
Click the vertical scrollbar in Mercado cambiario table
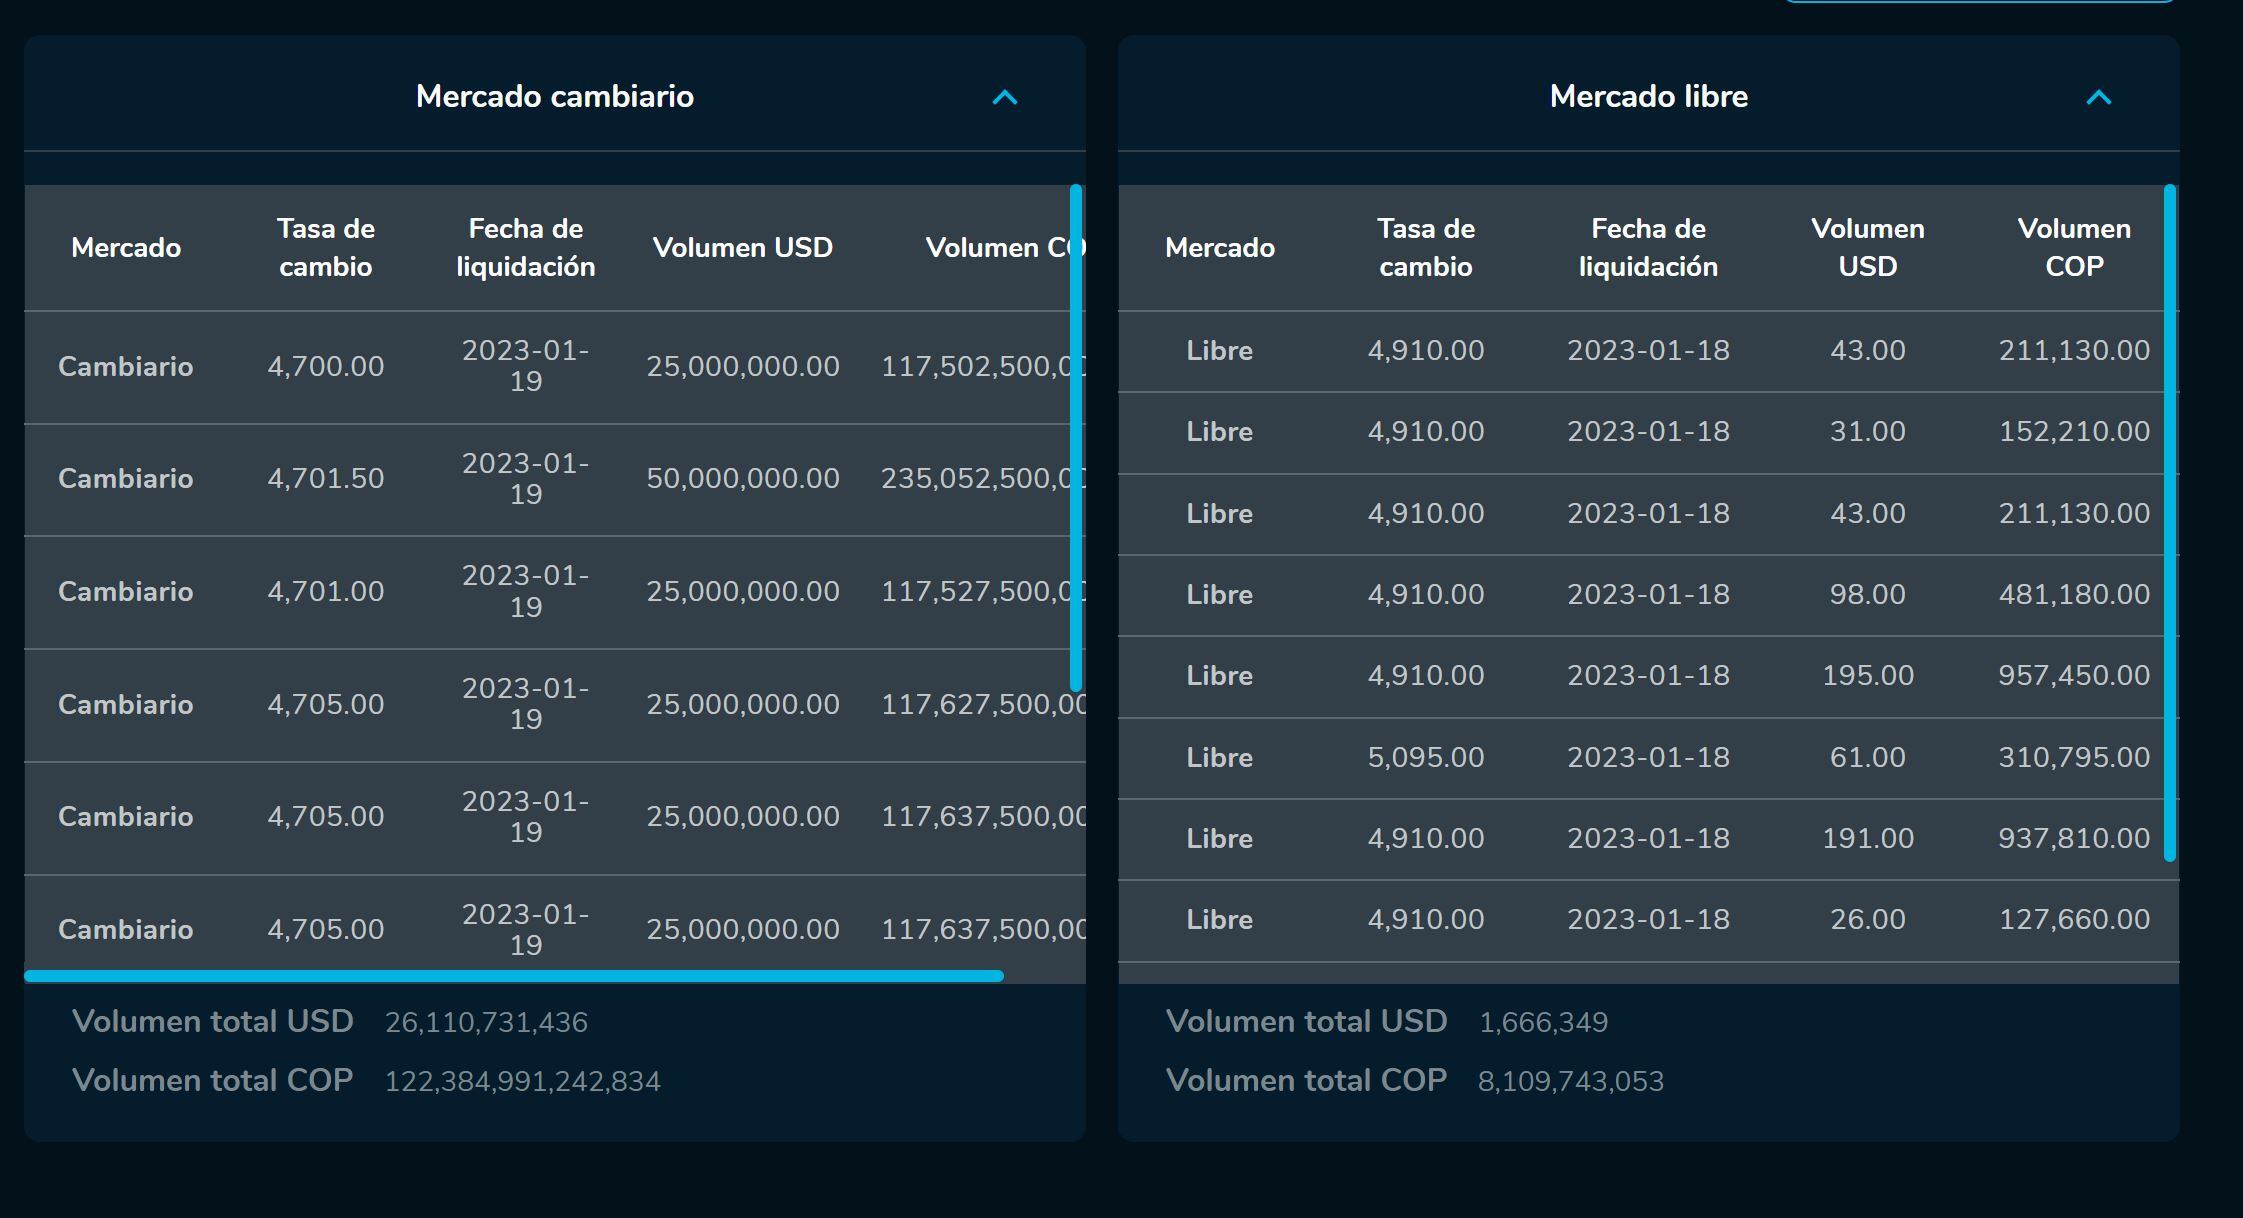1076,437
